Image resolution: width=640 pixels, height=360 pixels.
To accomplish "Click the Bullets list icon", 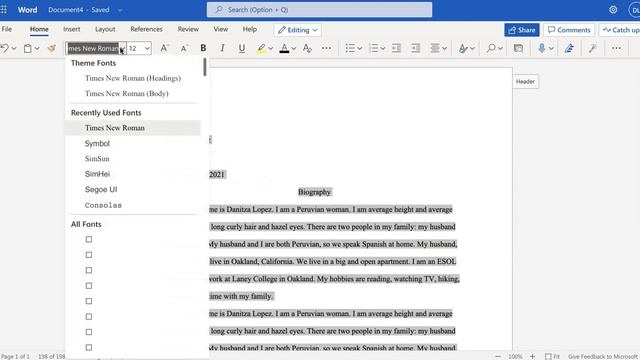I will (350, 48).
